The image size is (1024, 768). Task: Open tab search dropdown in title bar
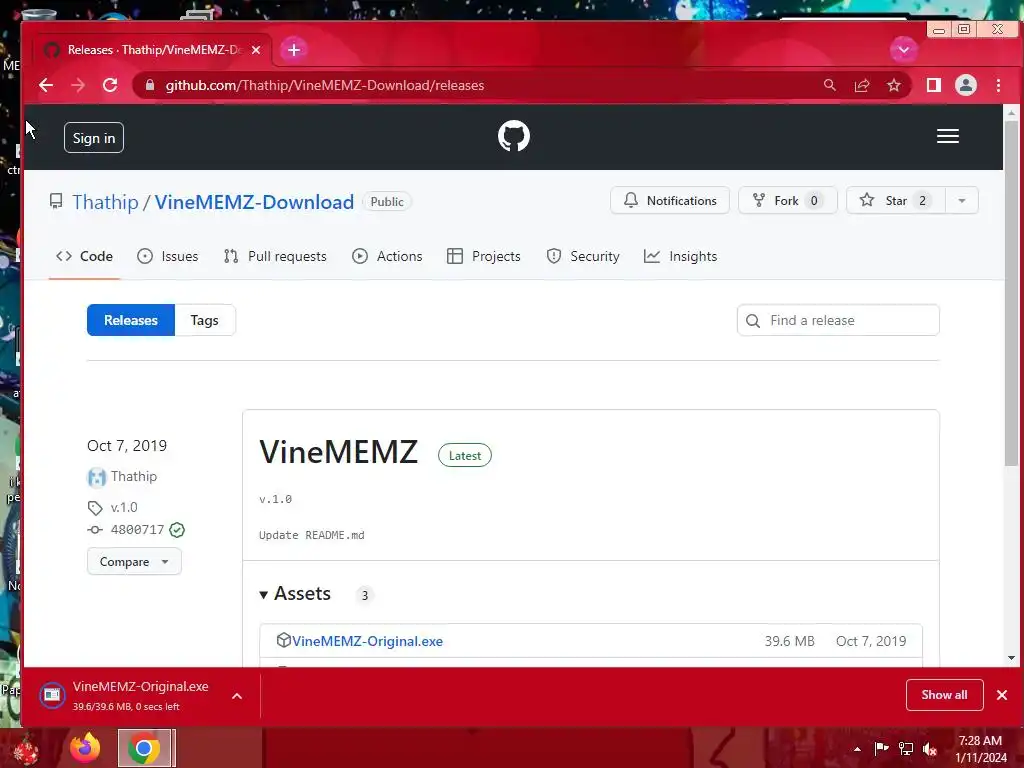point(904,50)
